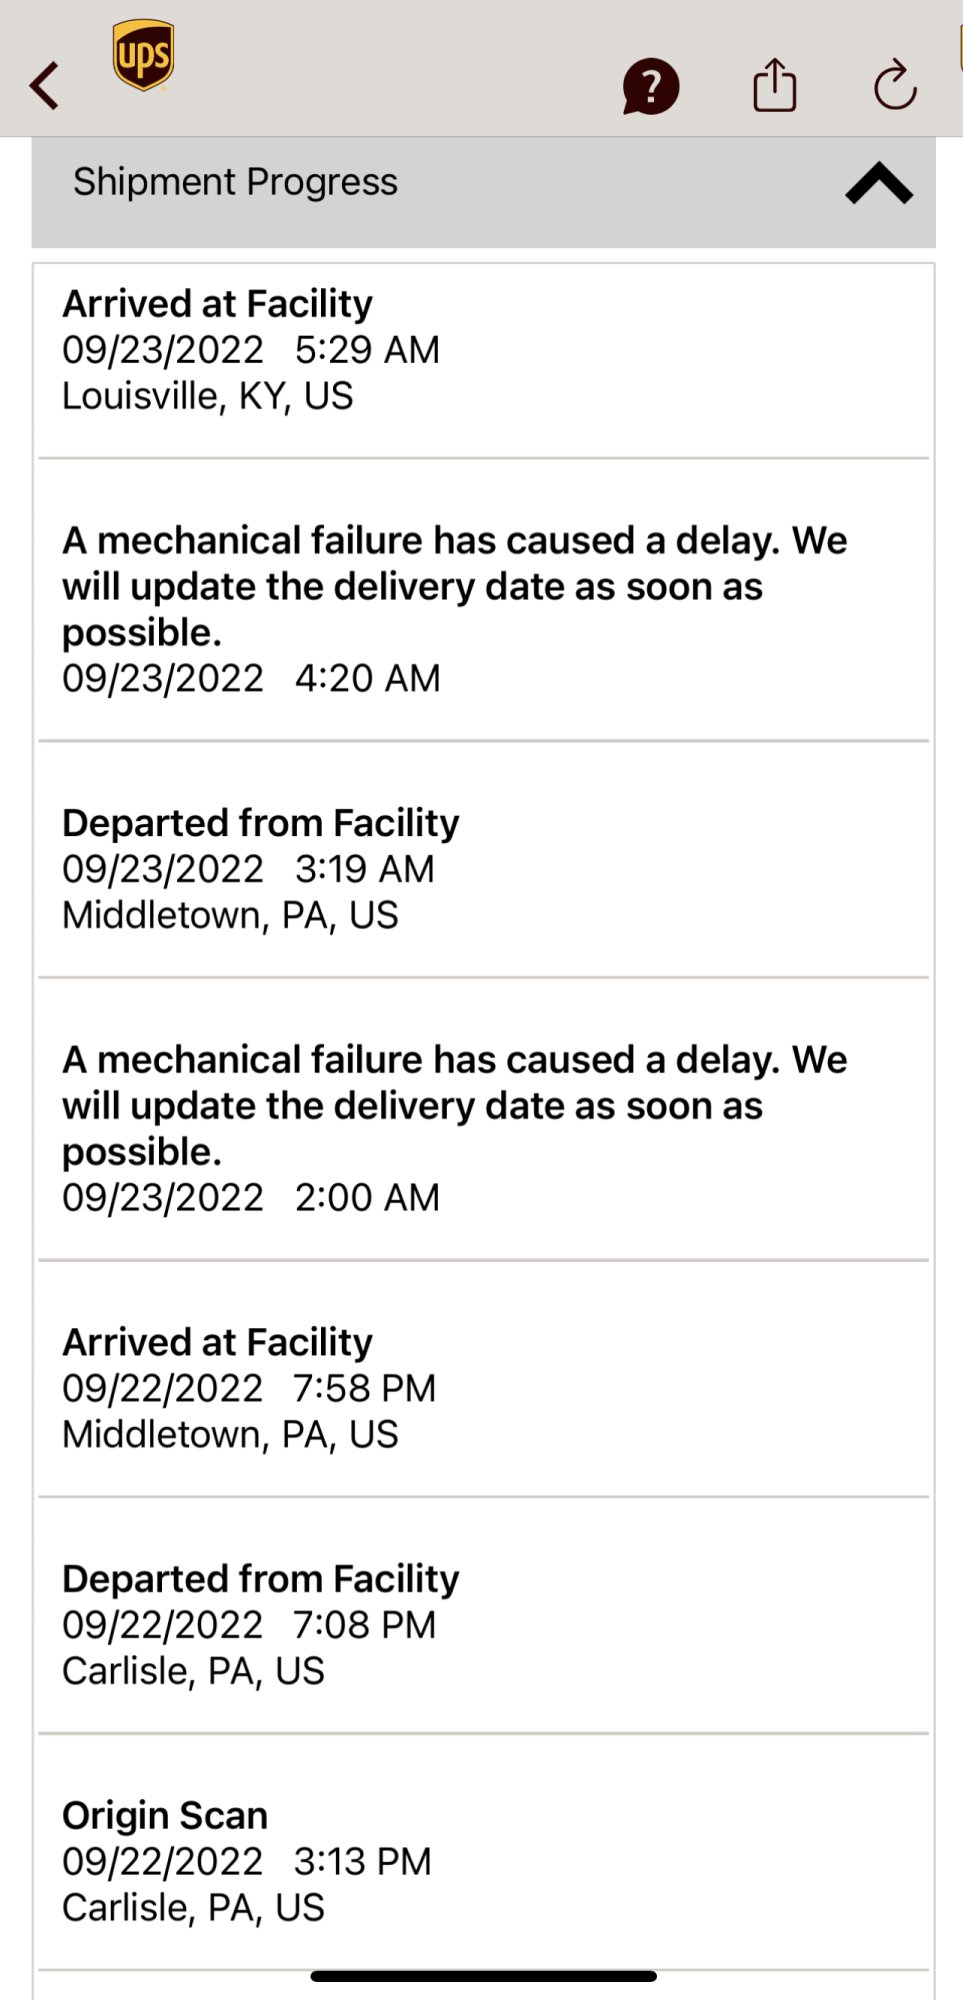The image size is (963, 2000).
Task: Tap the share icon
Action: [774, 85]
